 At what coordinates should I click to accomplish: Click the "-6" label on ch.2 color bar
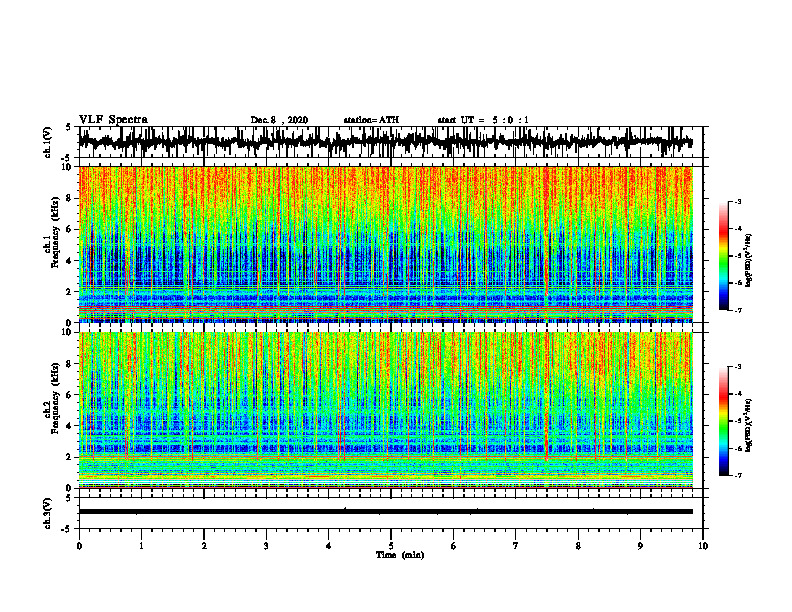click(737, 448)
